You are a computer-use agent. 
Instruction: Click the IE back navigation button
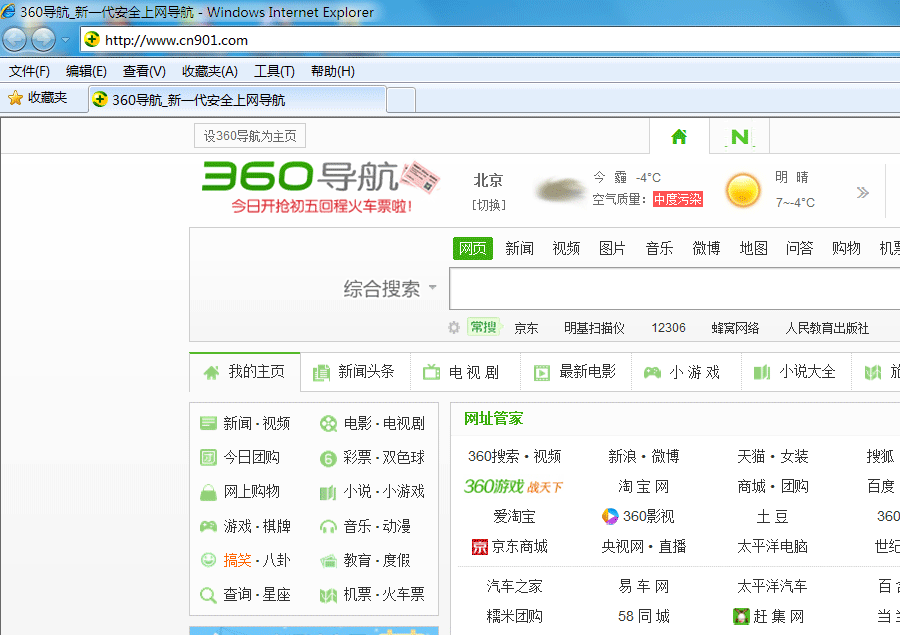(x=15, y=40)
